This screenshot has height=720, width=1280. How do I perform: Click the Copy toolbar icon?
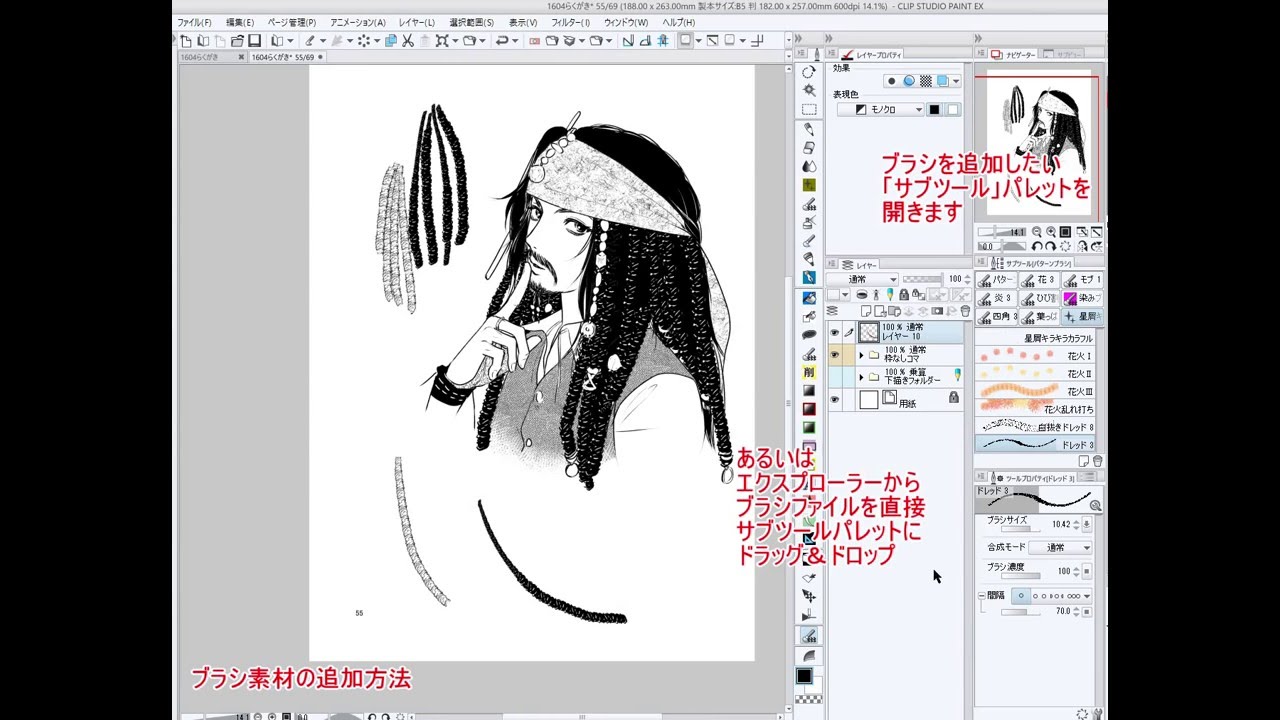tap(390, 41)
